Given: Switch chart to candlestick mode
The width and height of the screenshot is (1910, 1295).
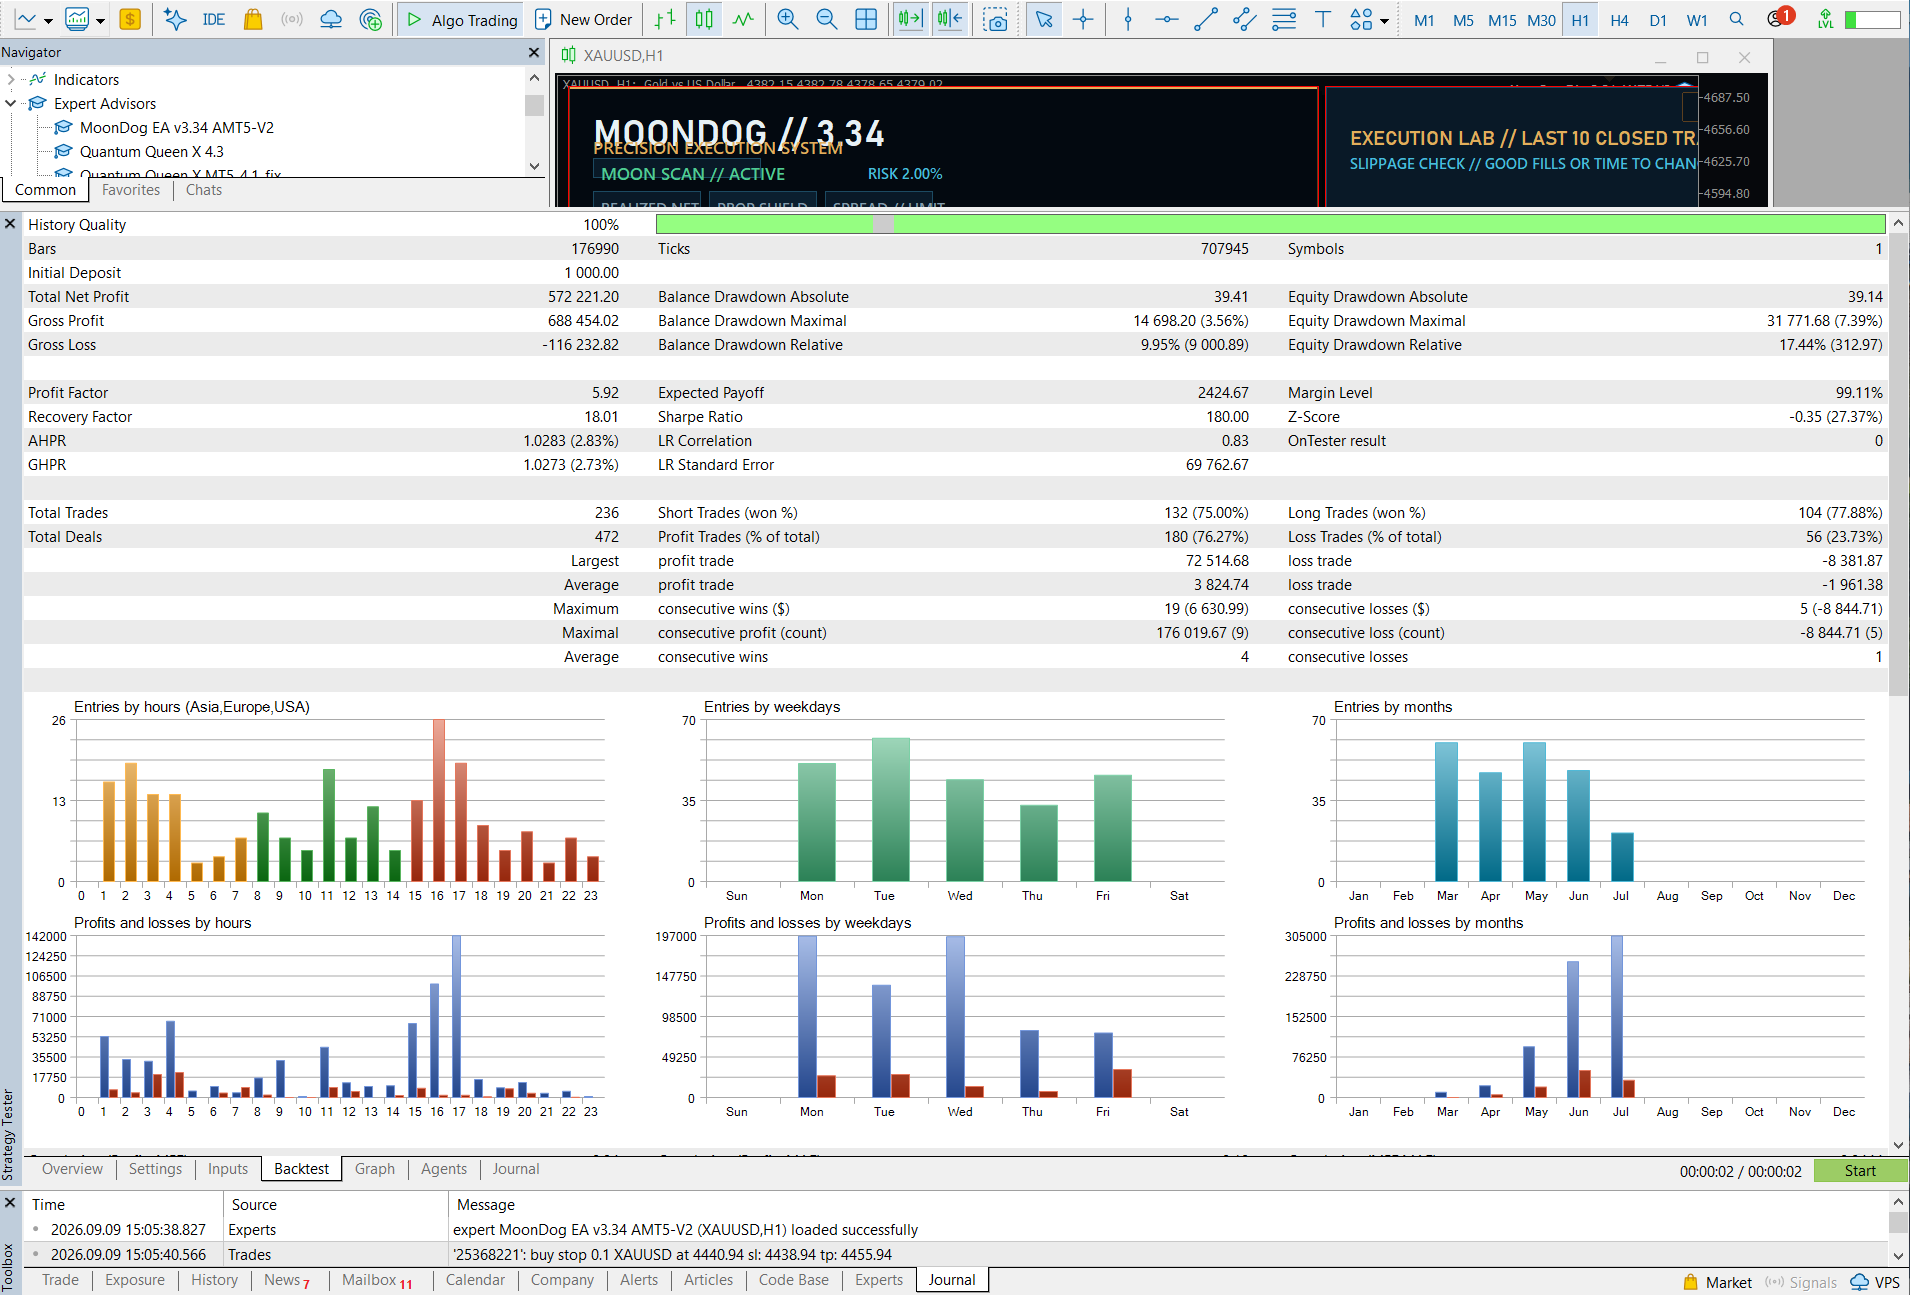Looking at the screenshot, I should pos(705,19).
